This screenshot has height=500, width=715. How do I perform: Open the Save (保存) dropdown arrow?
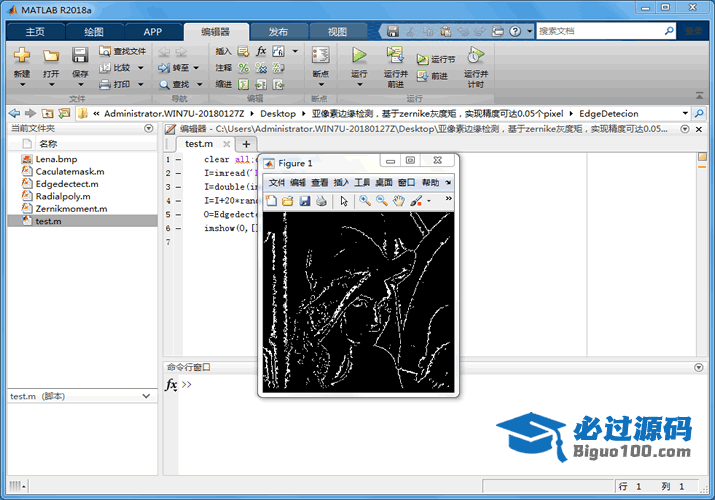coord(80,84)
